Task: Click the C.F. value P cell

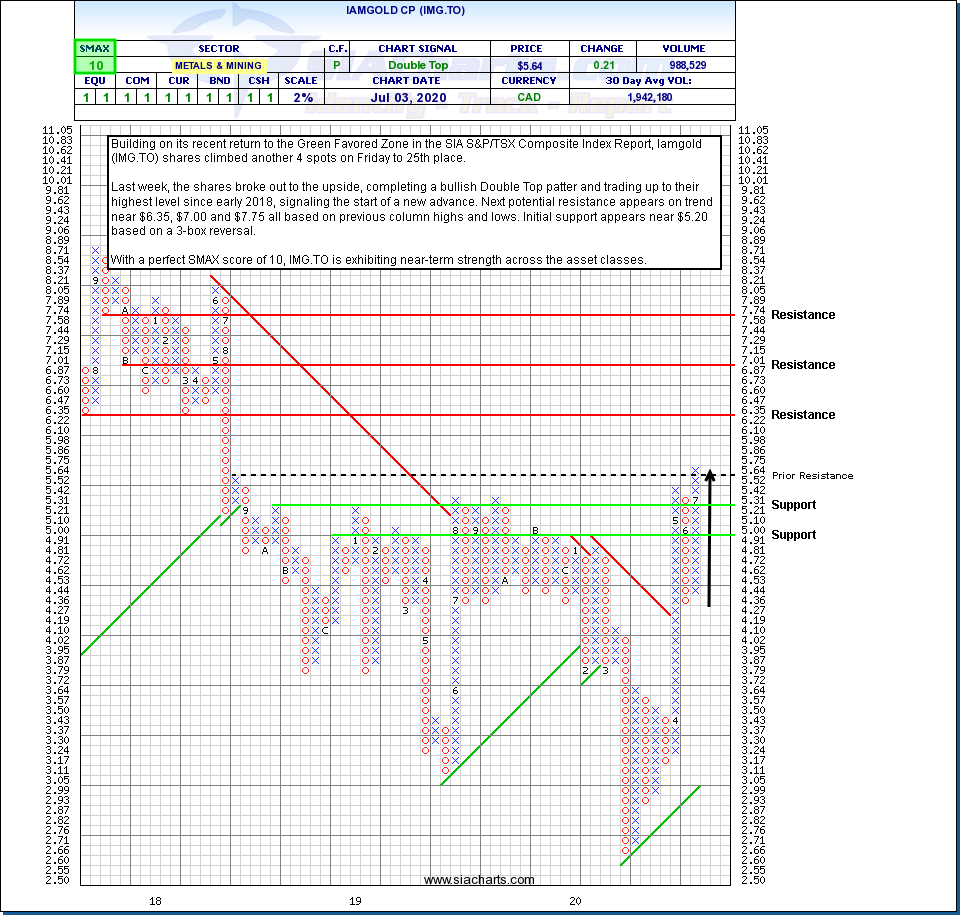Action: coord(335,65)
